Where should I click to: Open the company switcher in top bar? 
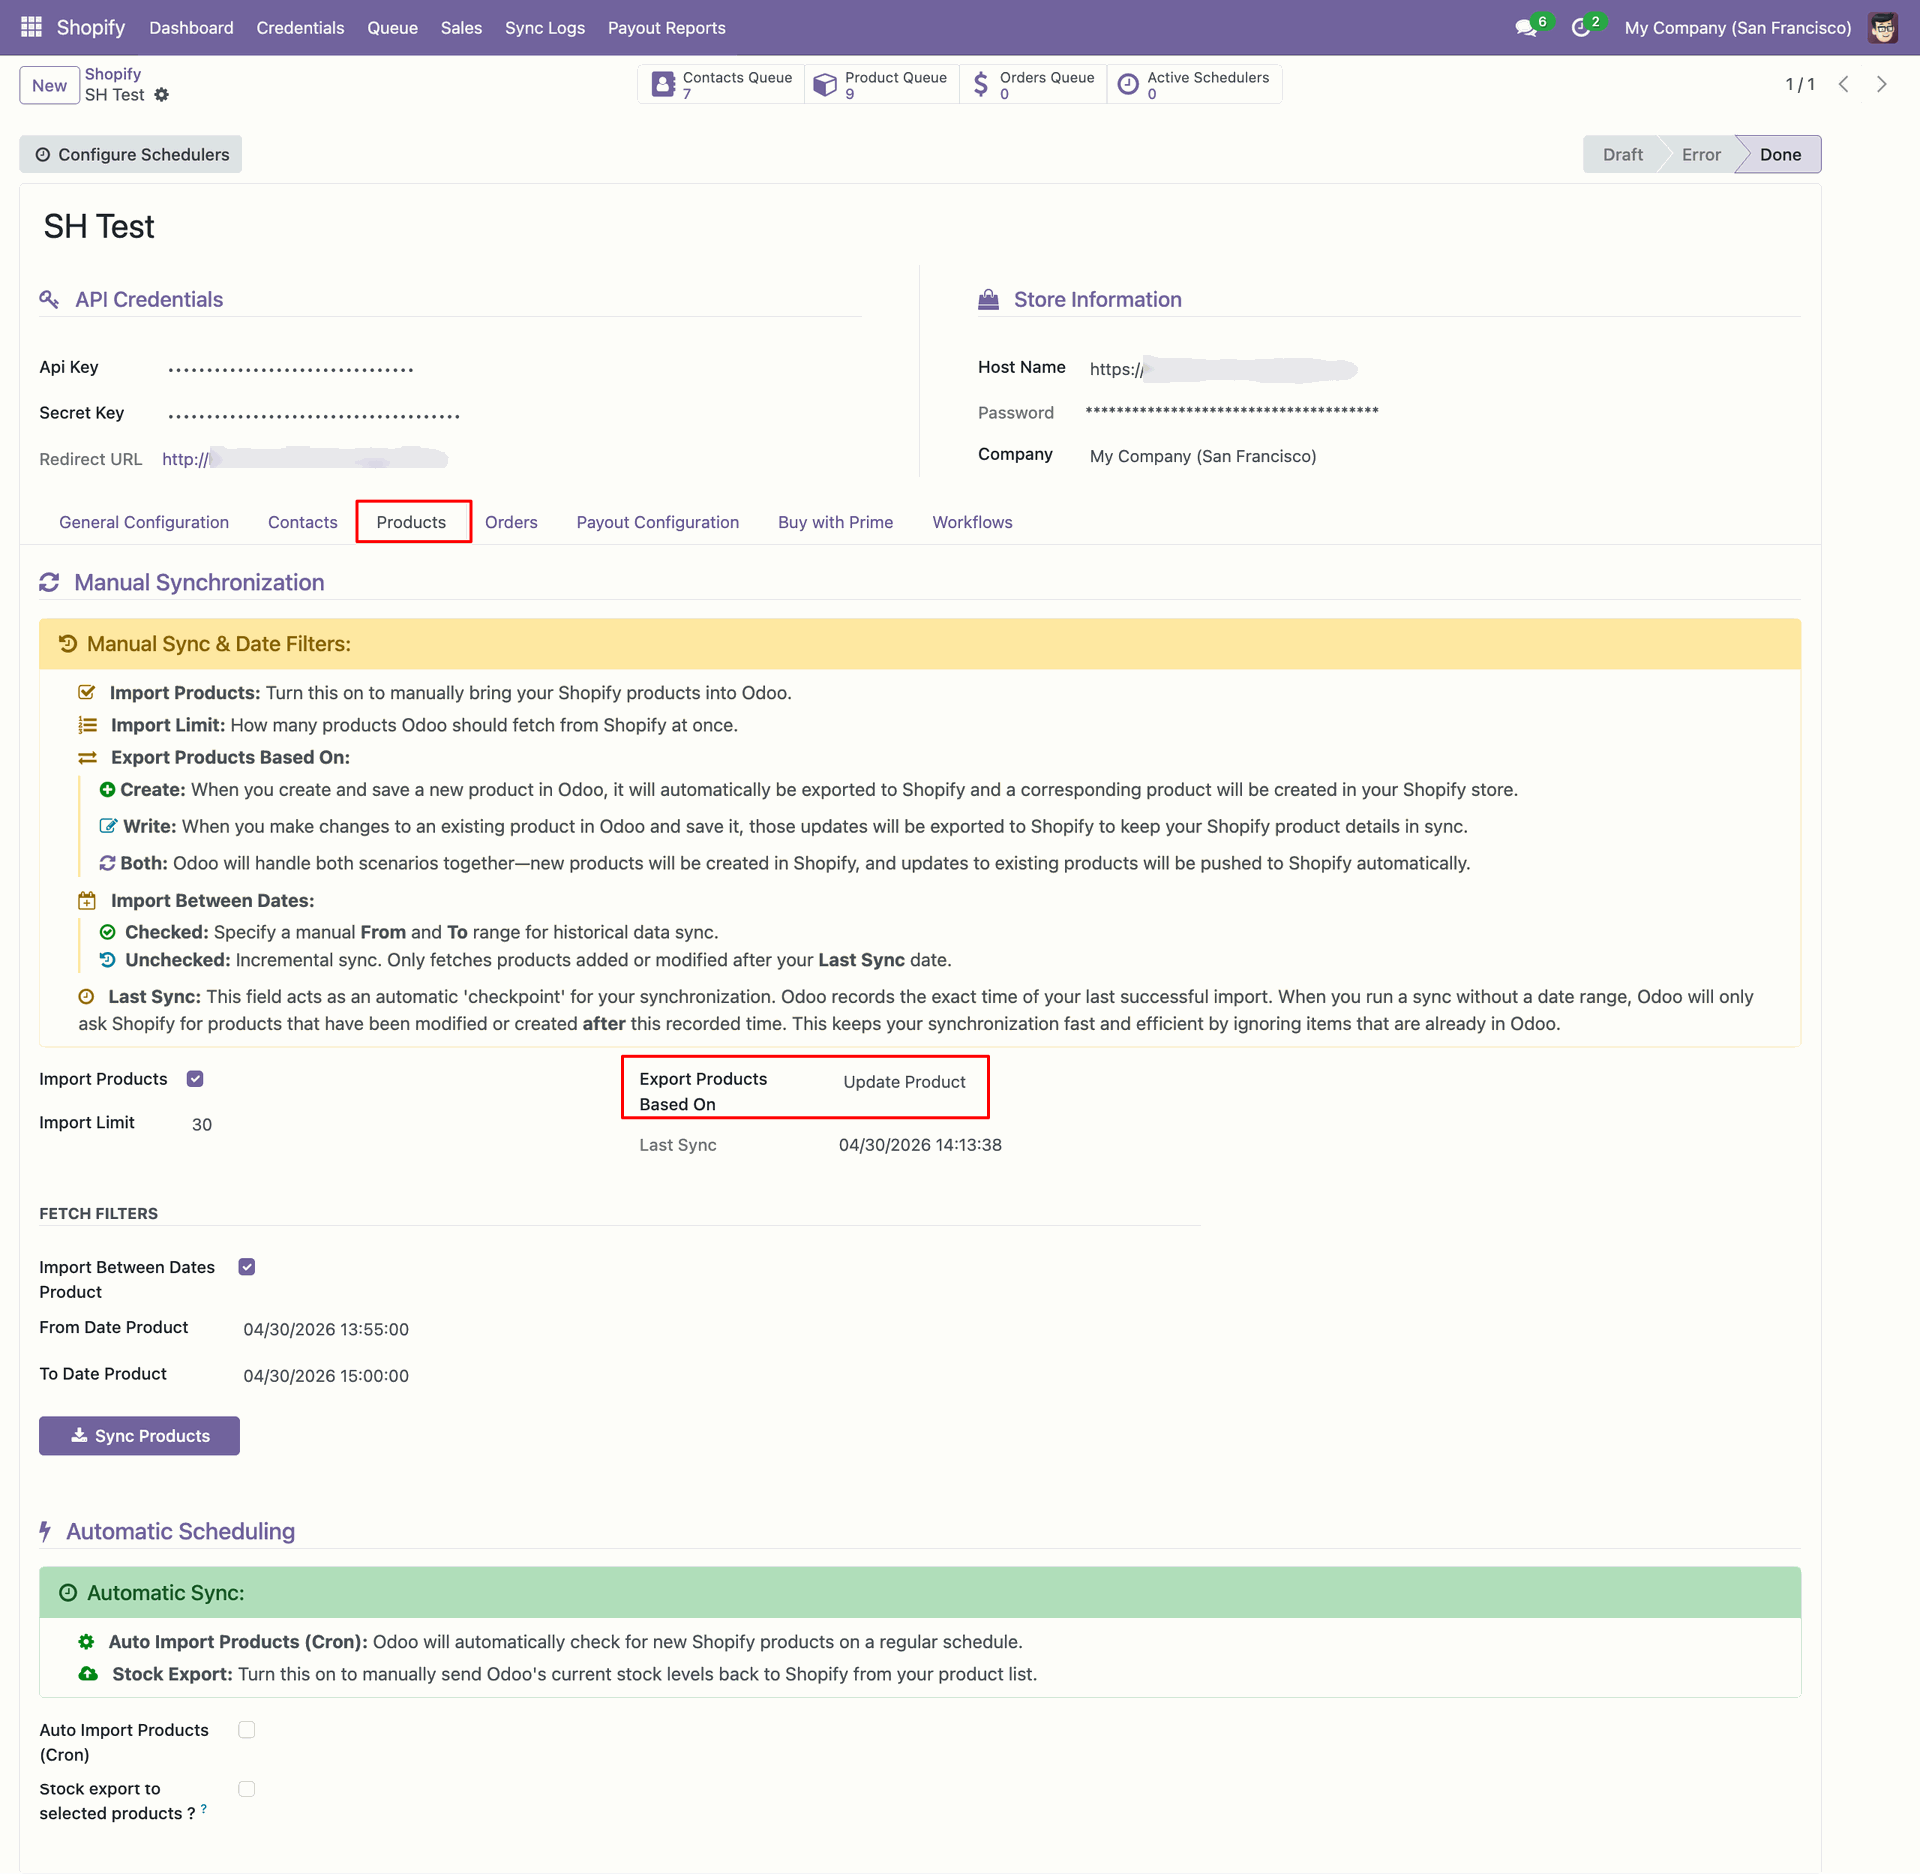tap(1738, 28)
